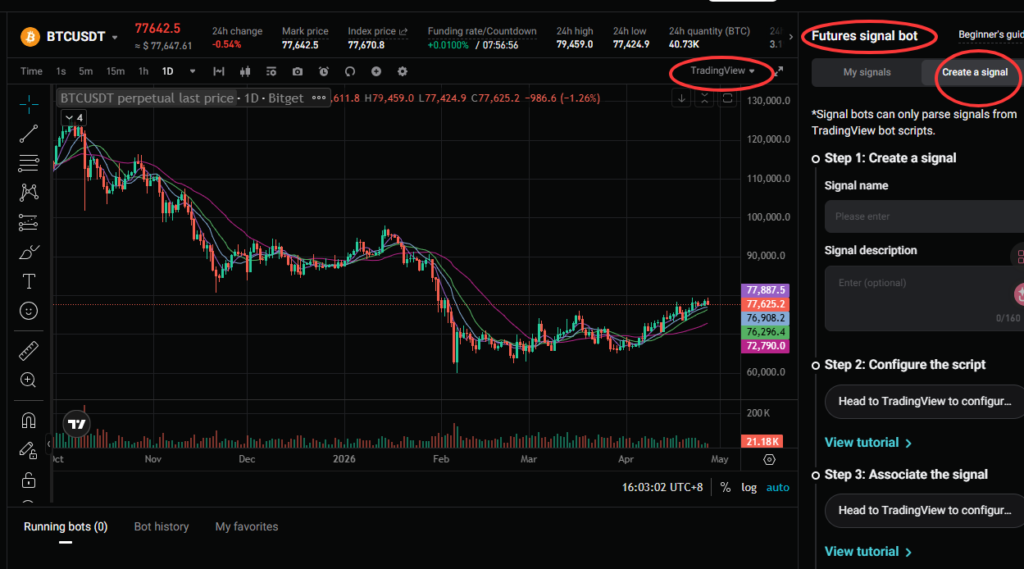Toggle log scale mode
The width and height of the screenshot is (1024, 569).
pos(748,487)
